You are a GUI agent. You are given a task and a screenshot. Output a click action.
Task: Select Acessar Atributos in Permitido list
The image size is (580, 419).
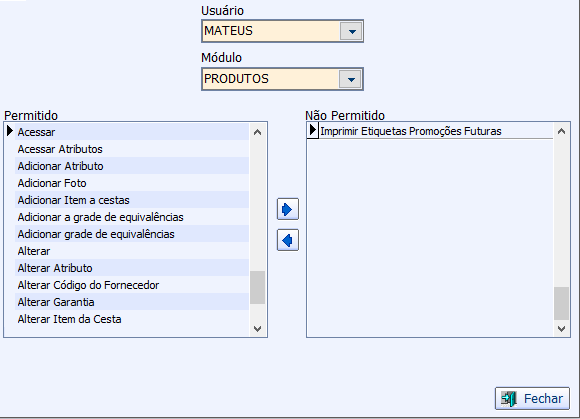[132, 149]
